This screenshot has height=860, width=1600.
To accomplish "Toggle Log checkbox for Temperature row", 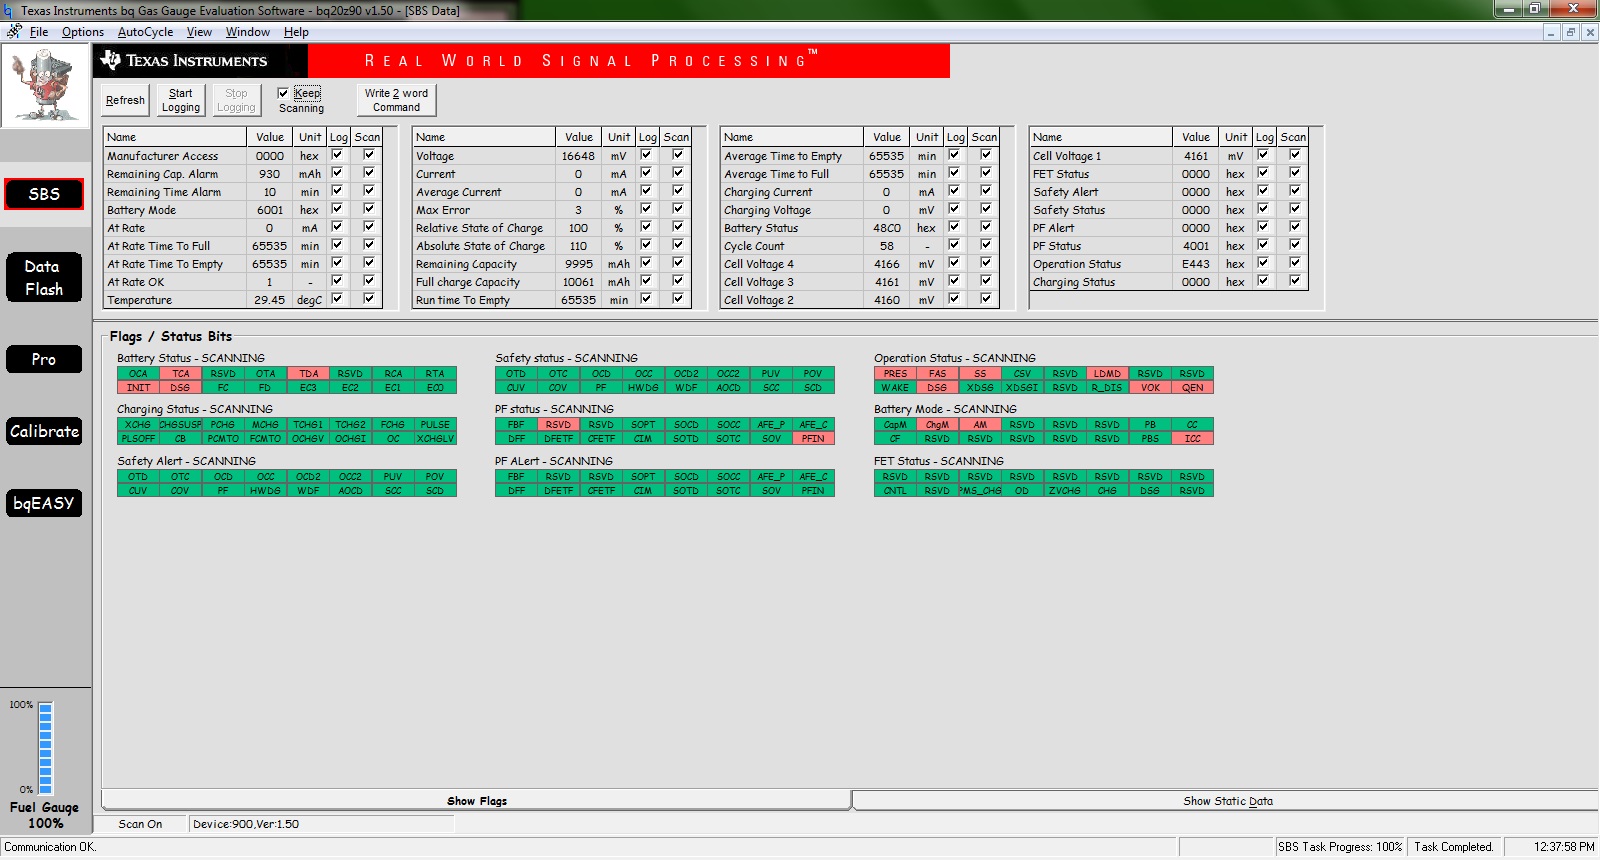I will tap(337, 299).
